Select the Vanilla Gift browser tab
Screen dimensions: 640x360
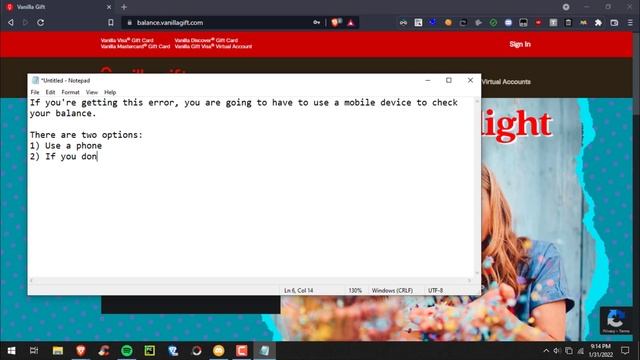point(58,7)
